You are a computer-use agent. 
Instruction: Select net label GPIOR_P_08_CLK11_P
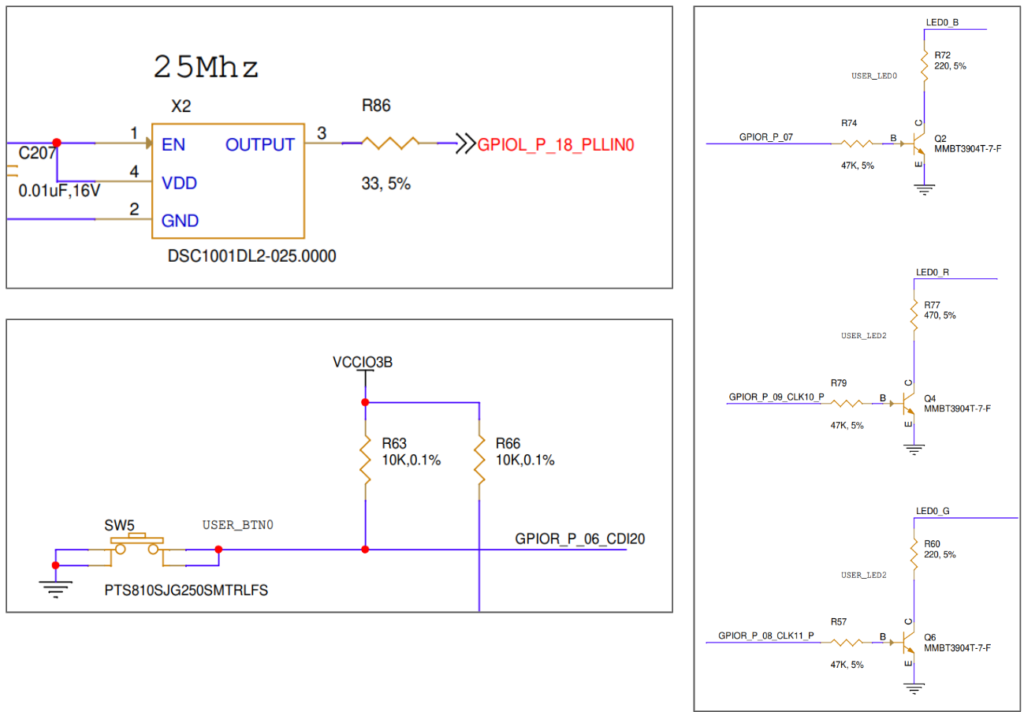tap(766, 636)
